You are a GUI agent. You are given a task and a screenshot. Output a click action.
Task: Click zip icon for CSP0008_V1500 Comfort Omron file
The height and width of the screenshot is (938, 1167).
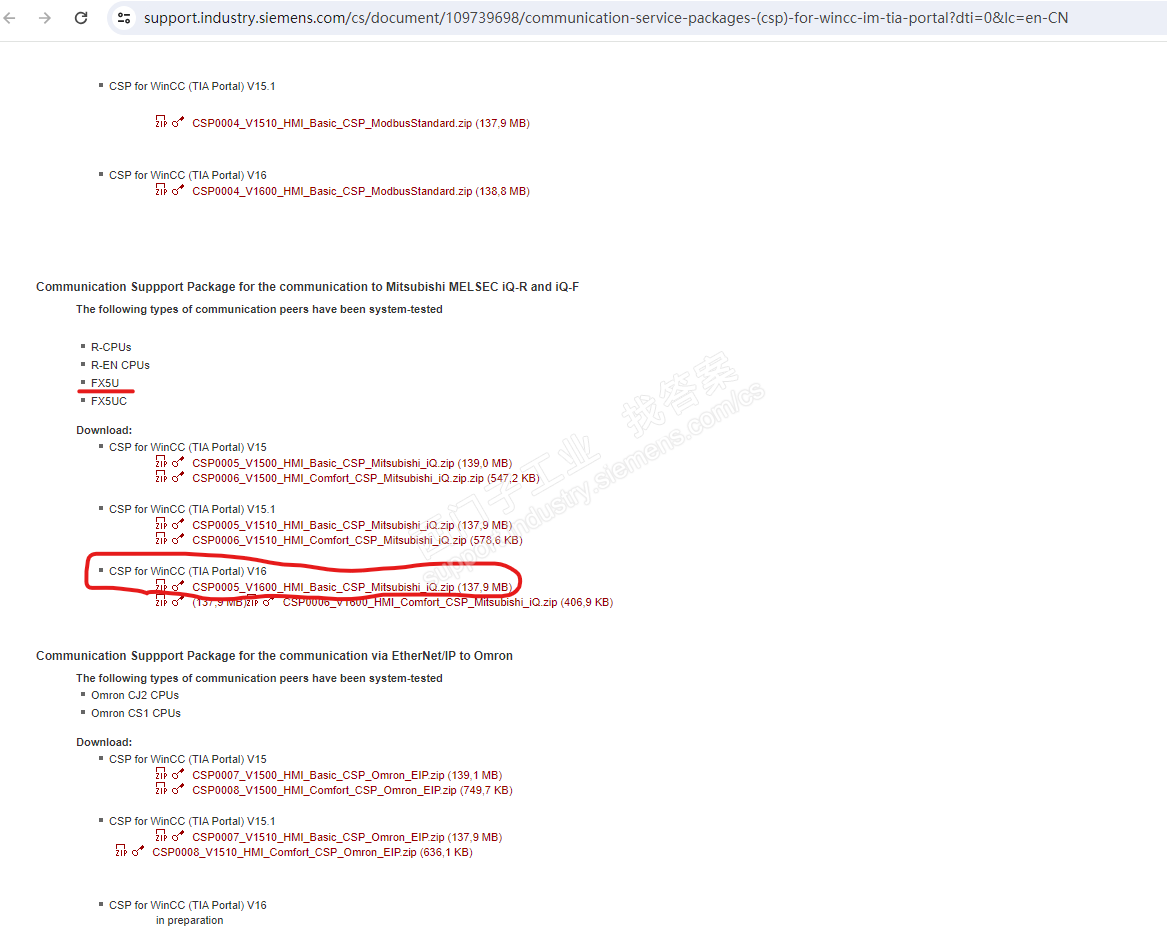(161, 788)
